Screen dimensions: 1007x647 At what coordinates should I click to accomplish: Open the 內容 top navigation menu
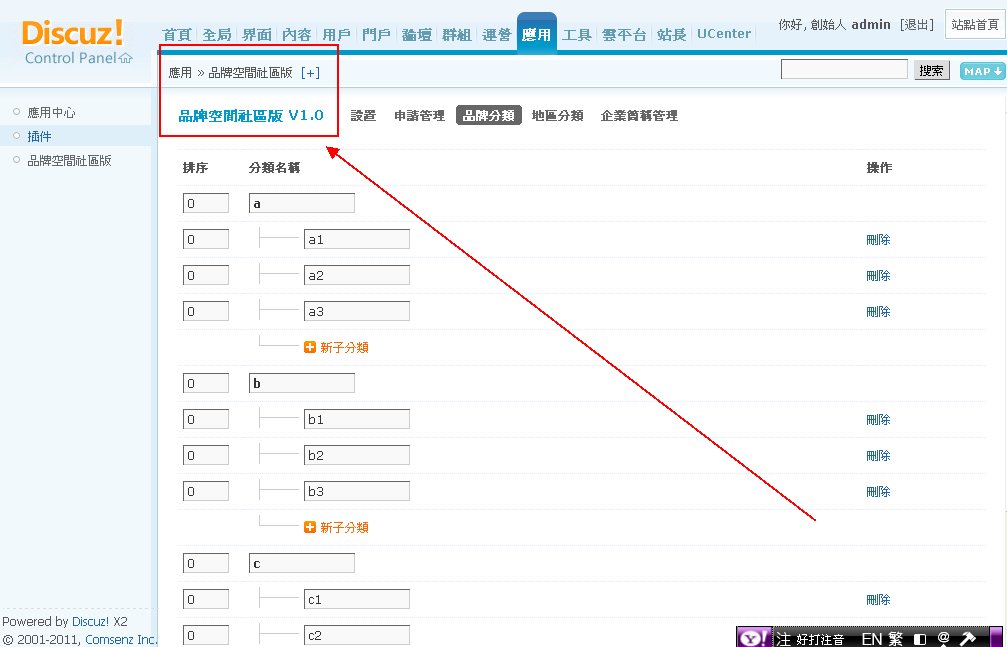297,34
